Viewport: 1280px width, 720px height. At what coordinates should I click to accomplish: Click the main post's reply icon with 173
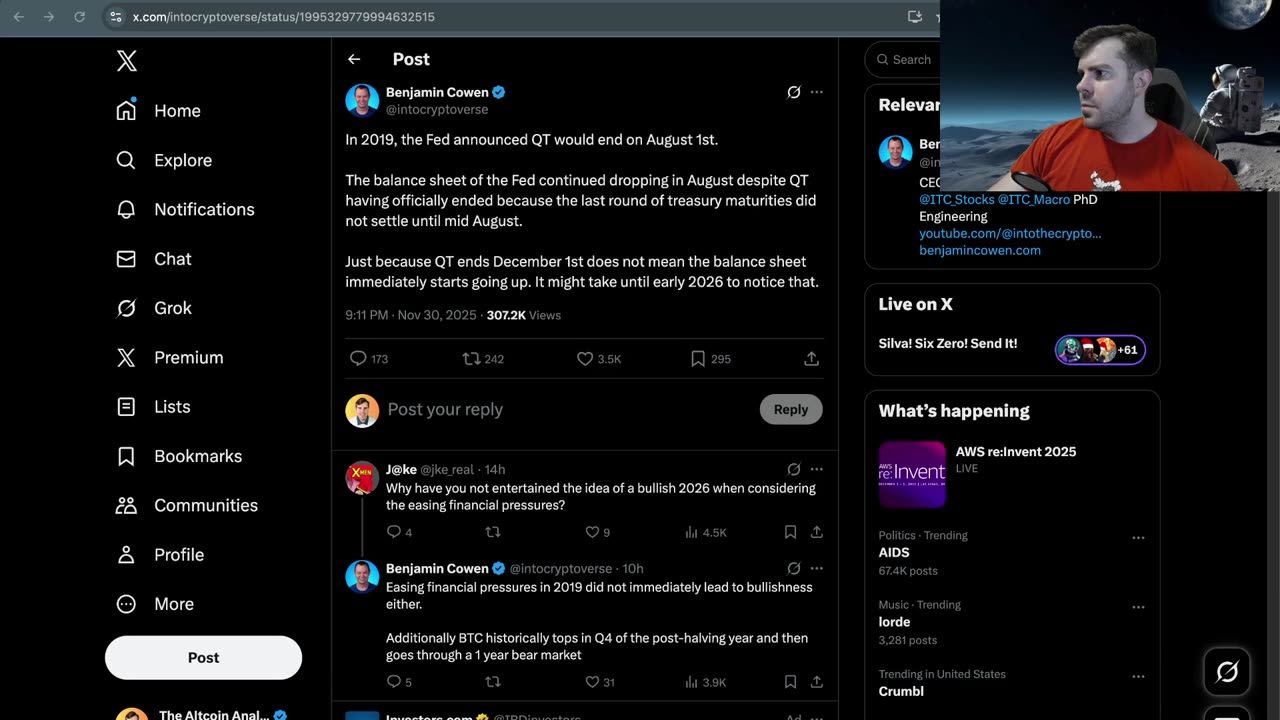[358, 358]
